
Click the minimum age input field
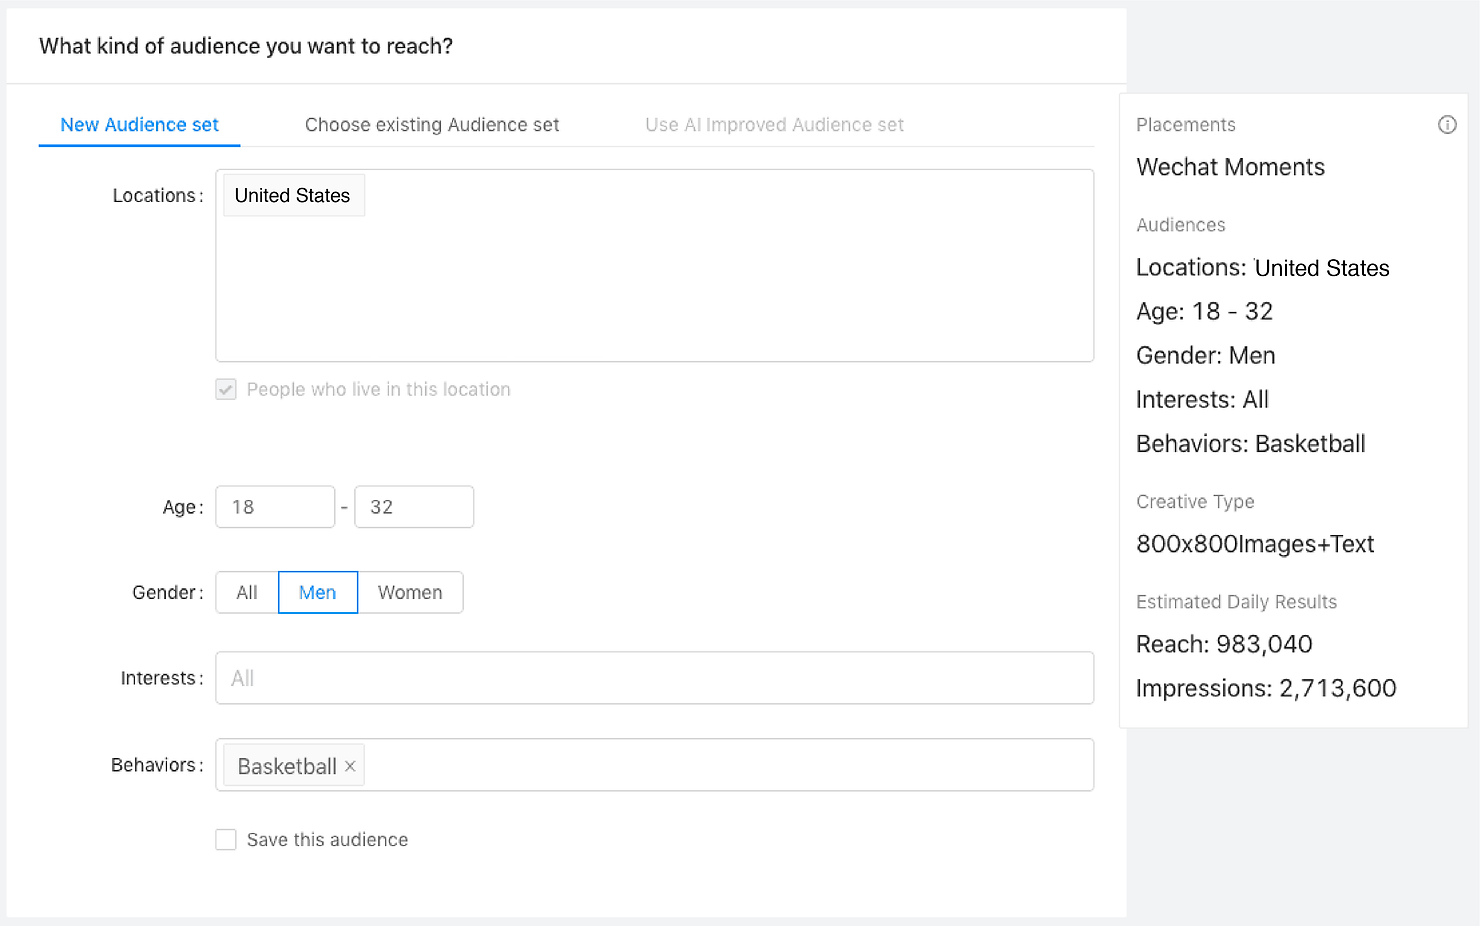point(274,506)
